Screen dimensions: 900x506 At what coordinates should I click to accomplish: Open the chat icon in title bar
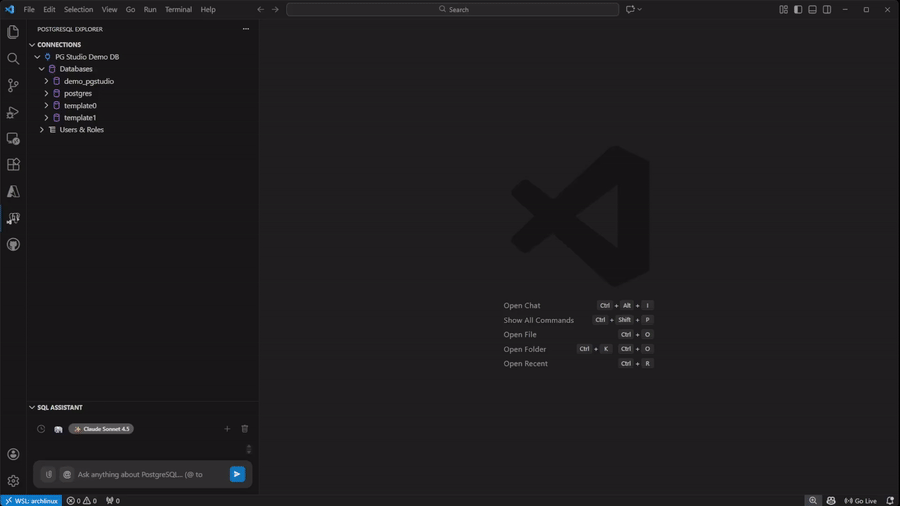coord(630,9)
